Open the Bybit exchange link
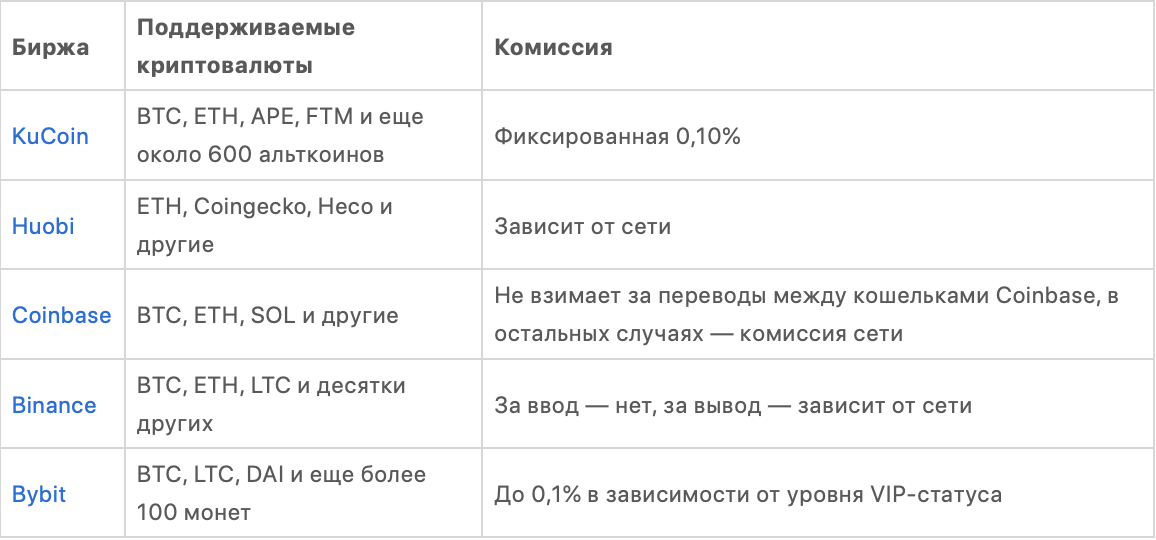The image size is (1156, 540). coord(39,495)
